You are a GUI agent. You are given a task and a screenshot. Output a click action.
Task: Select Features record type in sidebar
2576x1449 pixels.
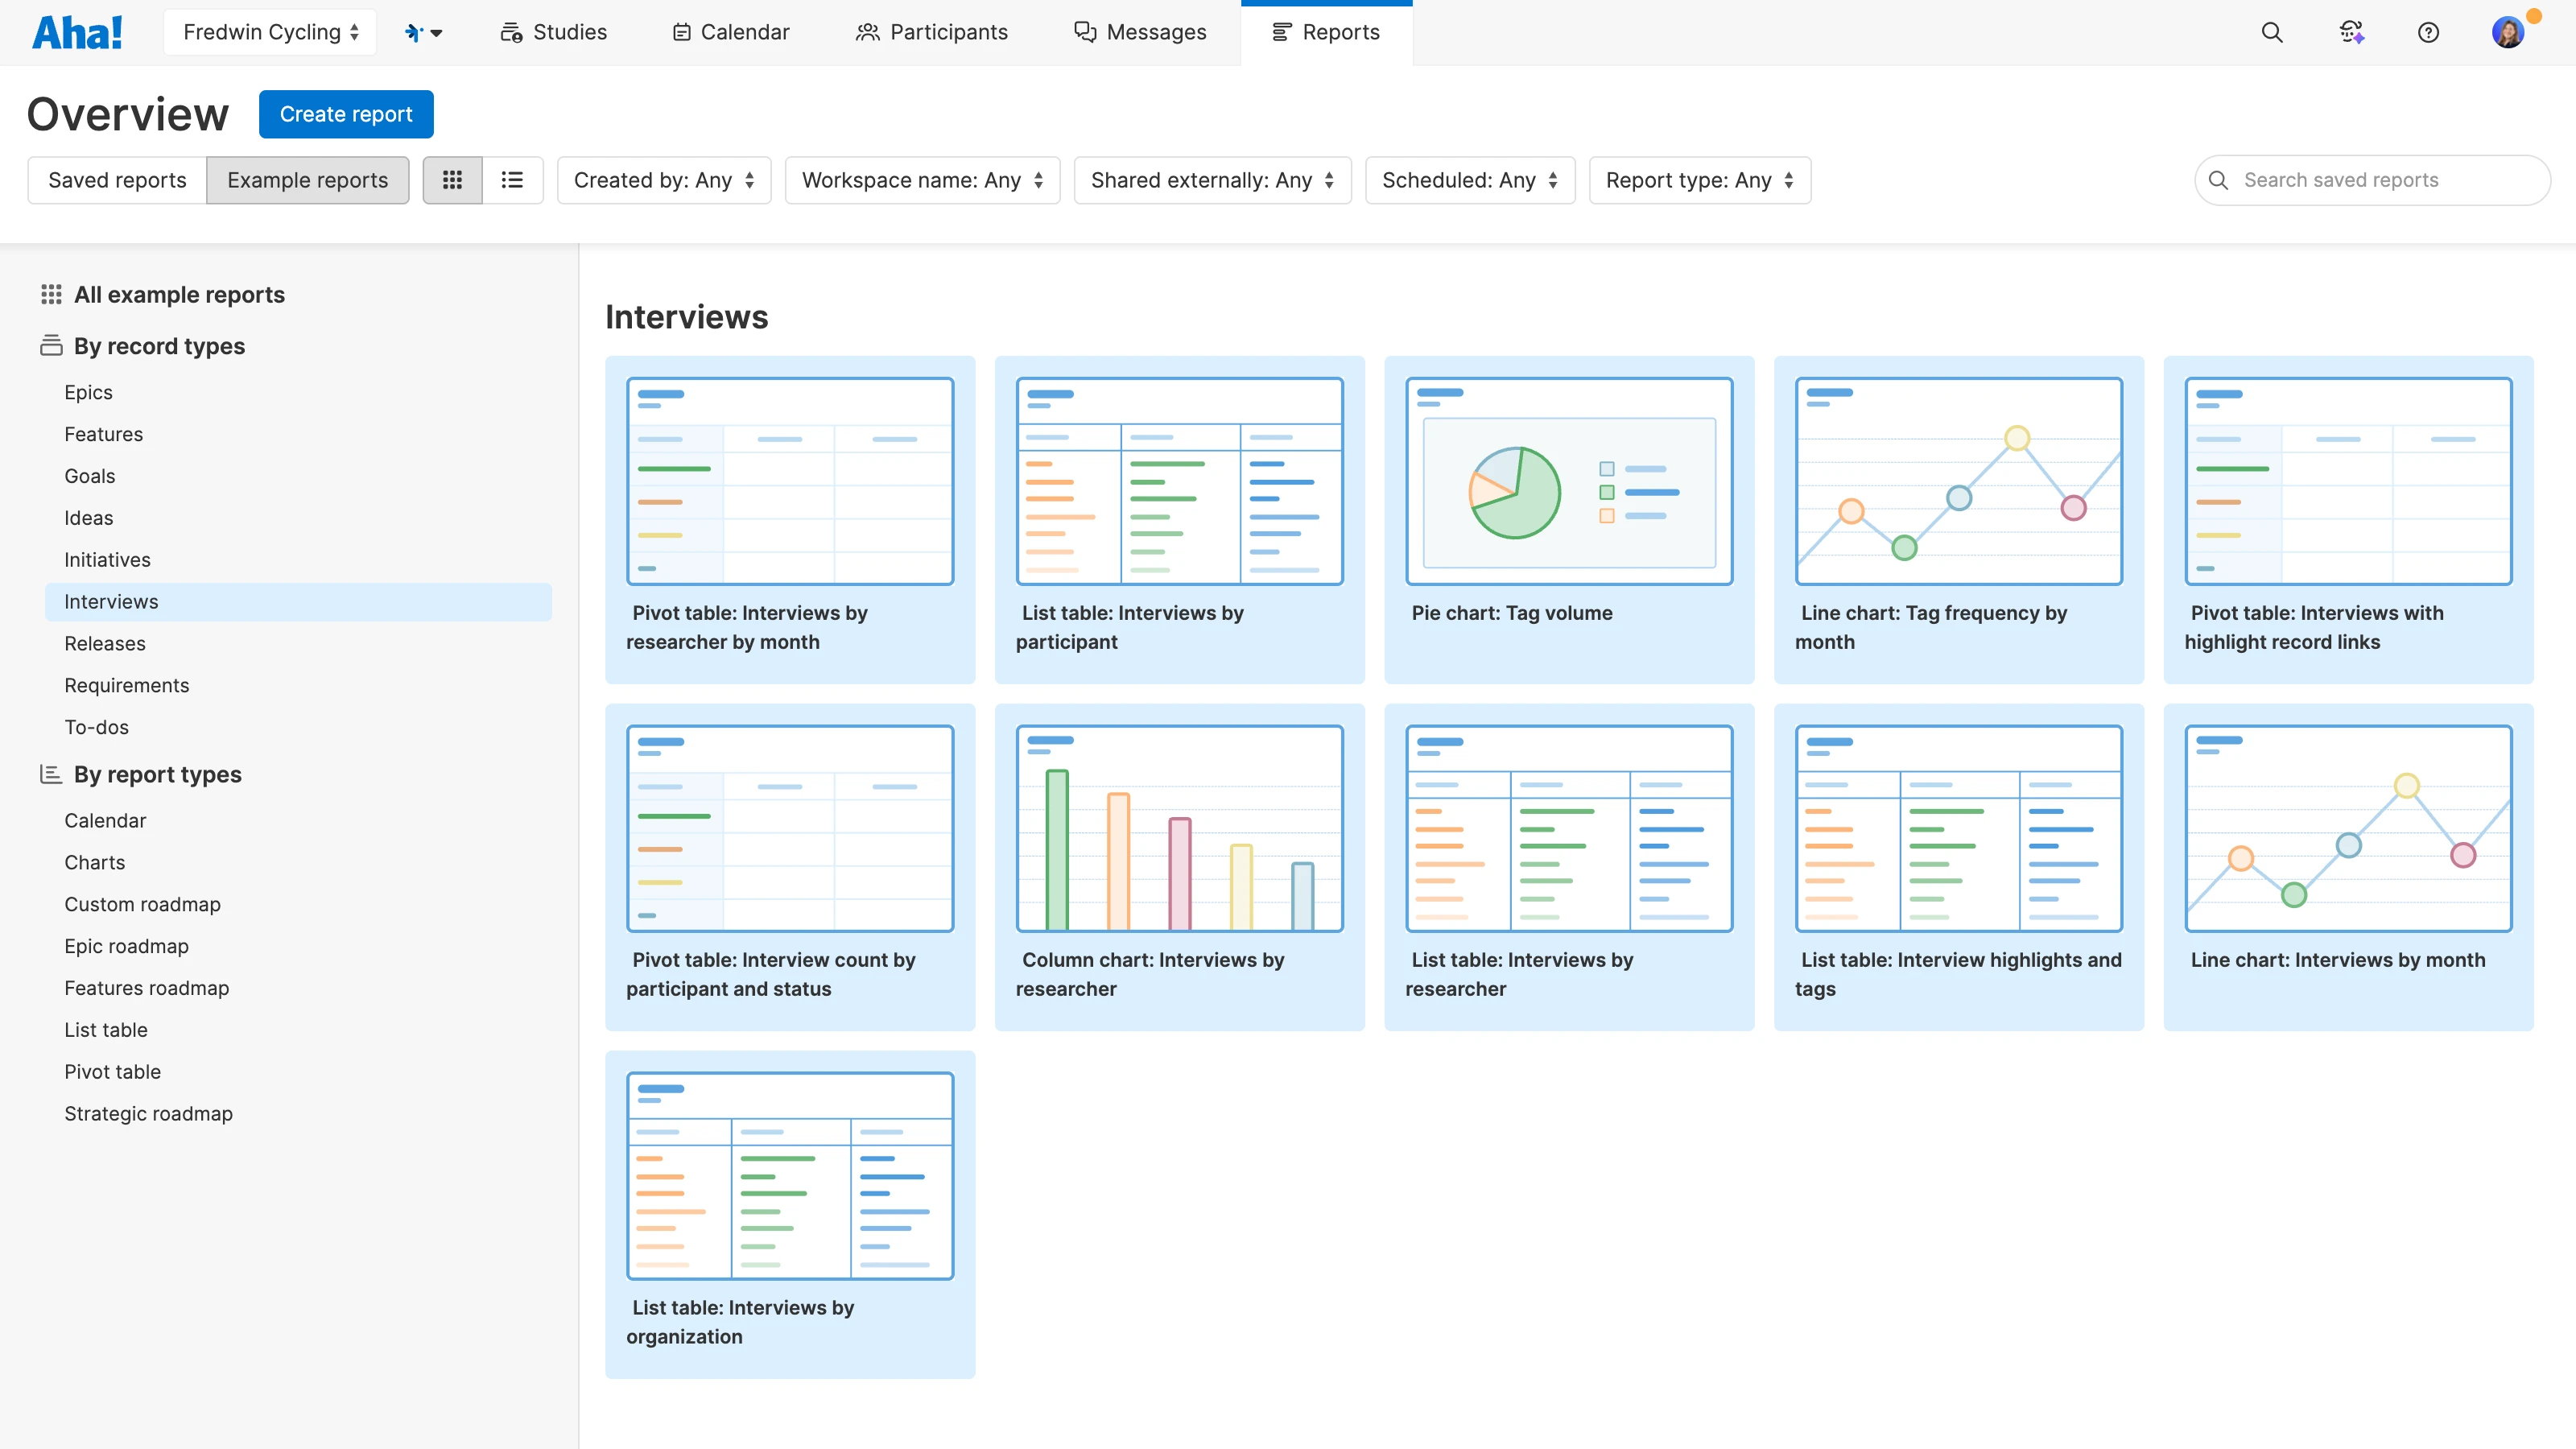(103, 434)
